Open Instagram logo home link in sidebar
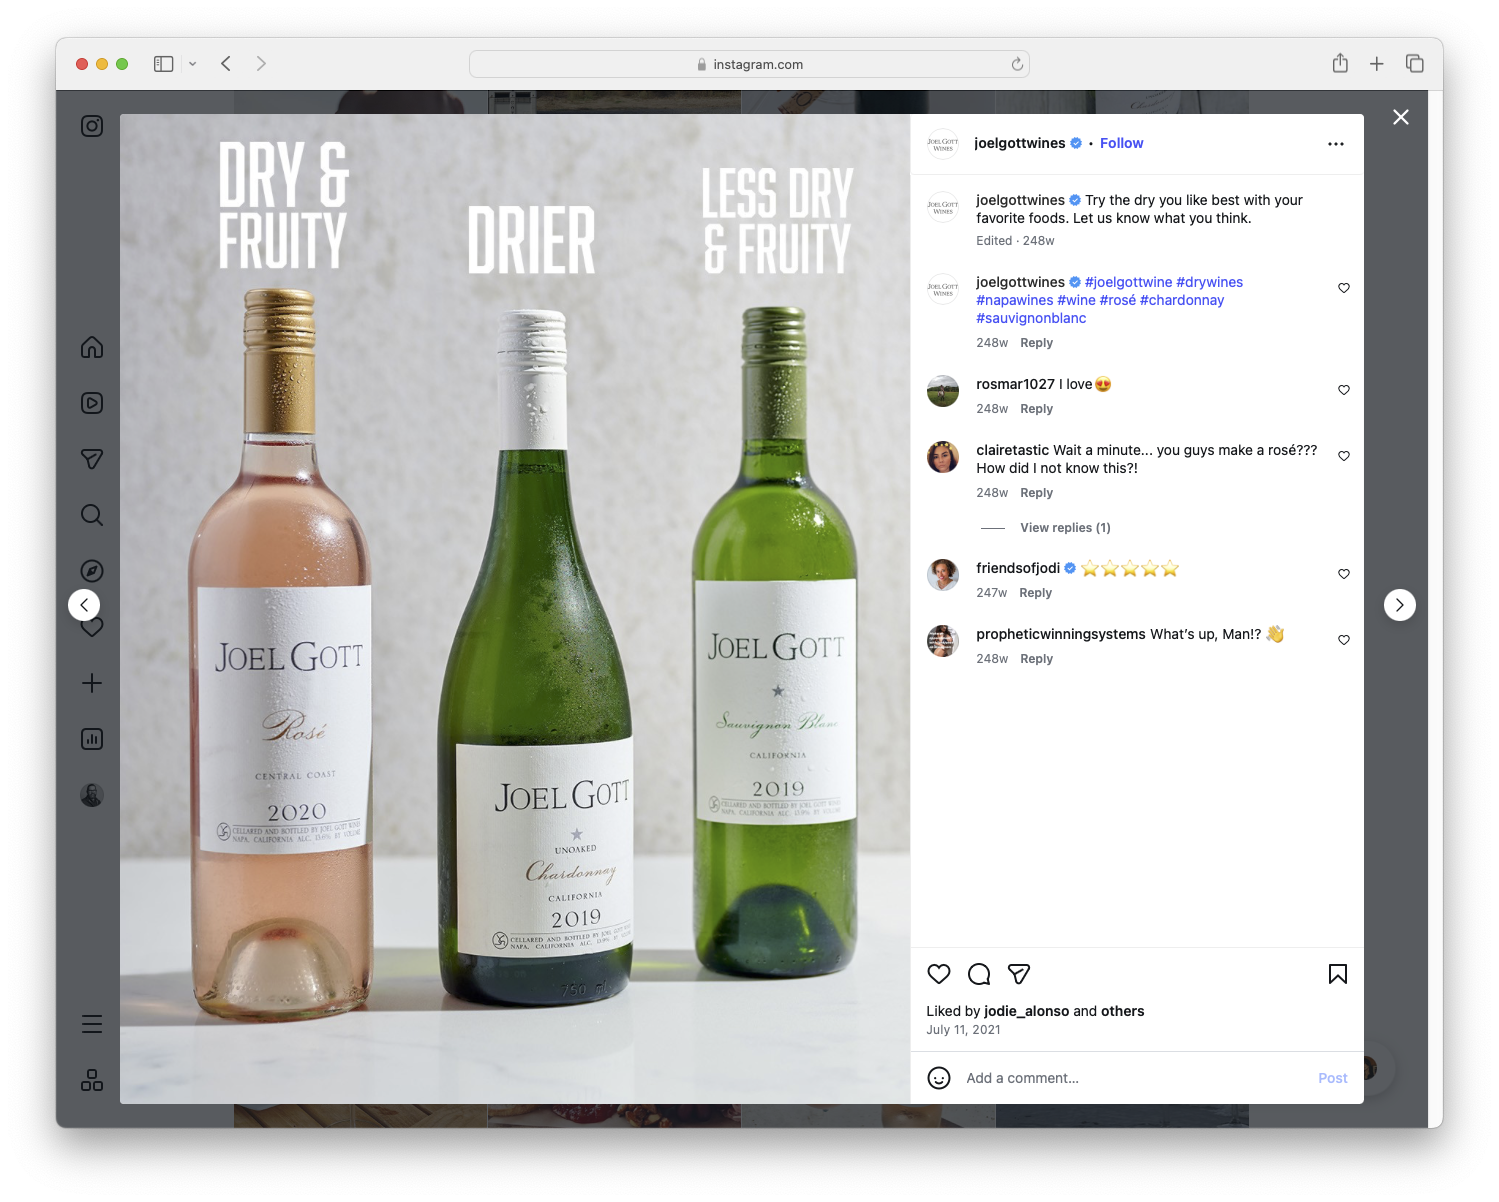Image resolution: width=1499 pixels, height=1202 pixels. point(92,126)
